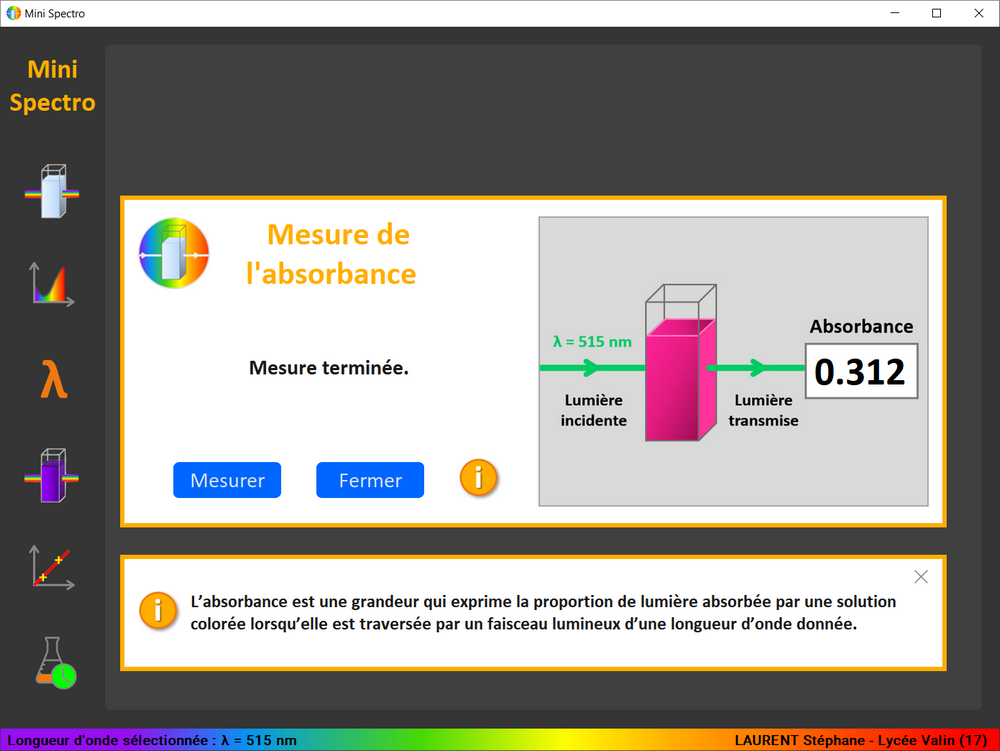Screen dimensions: 1000x751
Task: Click the absorbance value box showing 0.312
Action: coord(860,371)
